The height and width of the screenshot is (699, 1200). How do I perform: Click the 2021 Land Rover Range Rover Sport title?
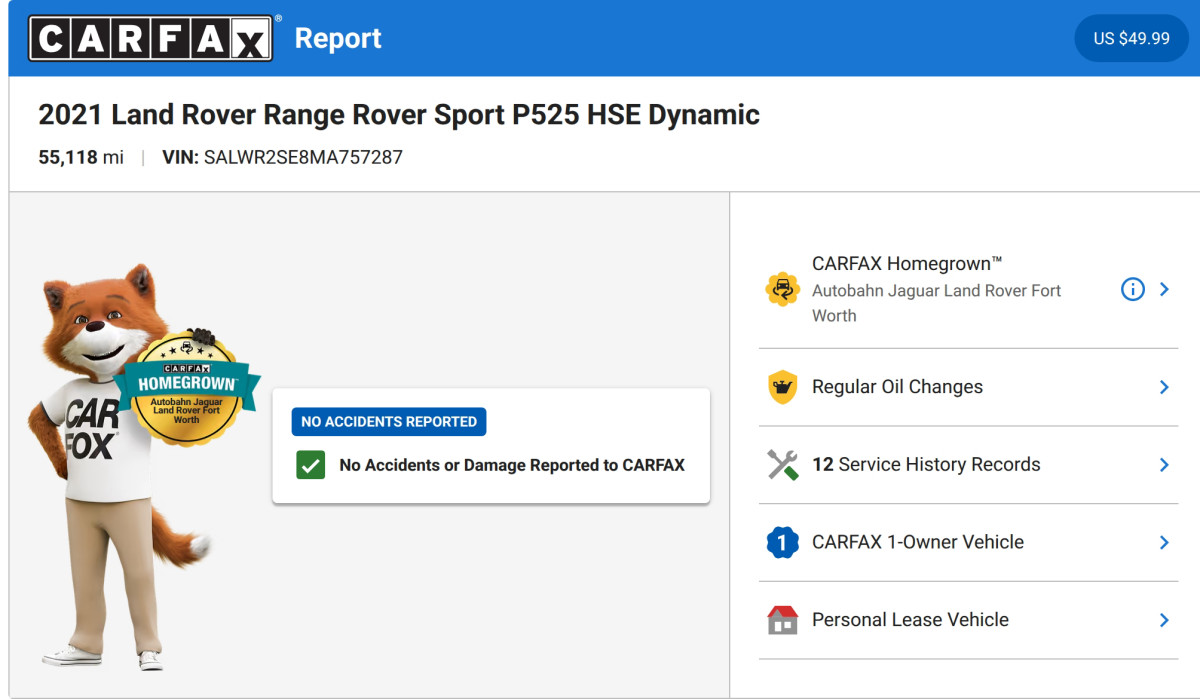(399, 115)
